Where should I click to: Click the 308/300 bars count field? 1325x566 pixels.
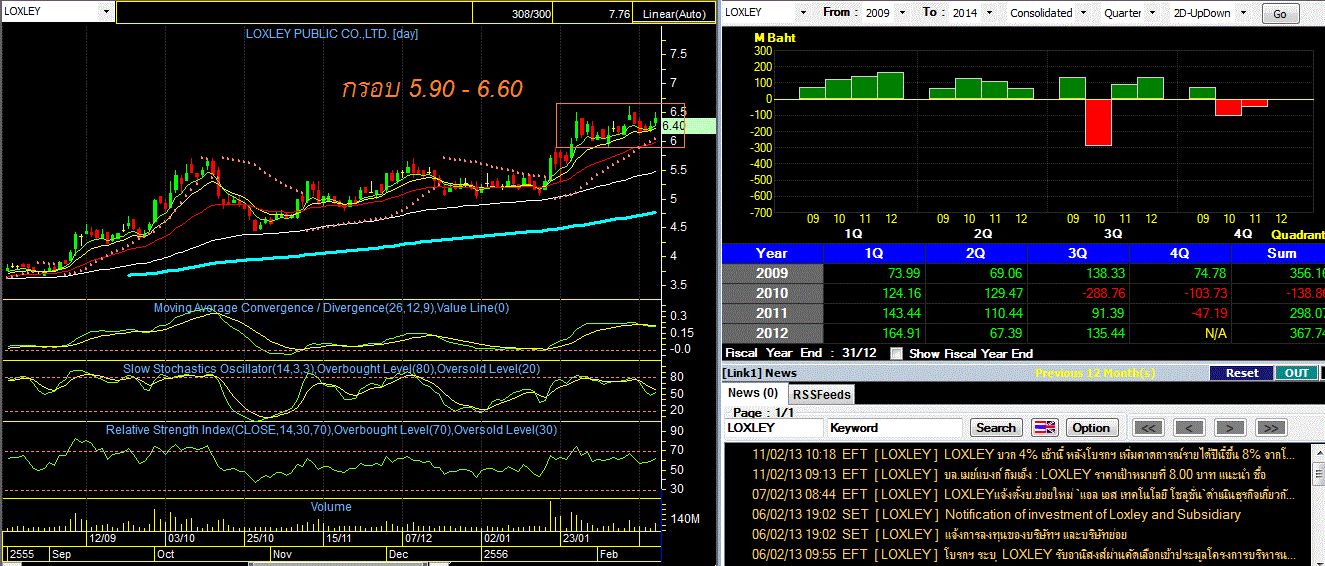[514, 14]
